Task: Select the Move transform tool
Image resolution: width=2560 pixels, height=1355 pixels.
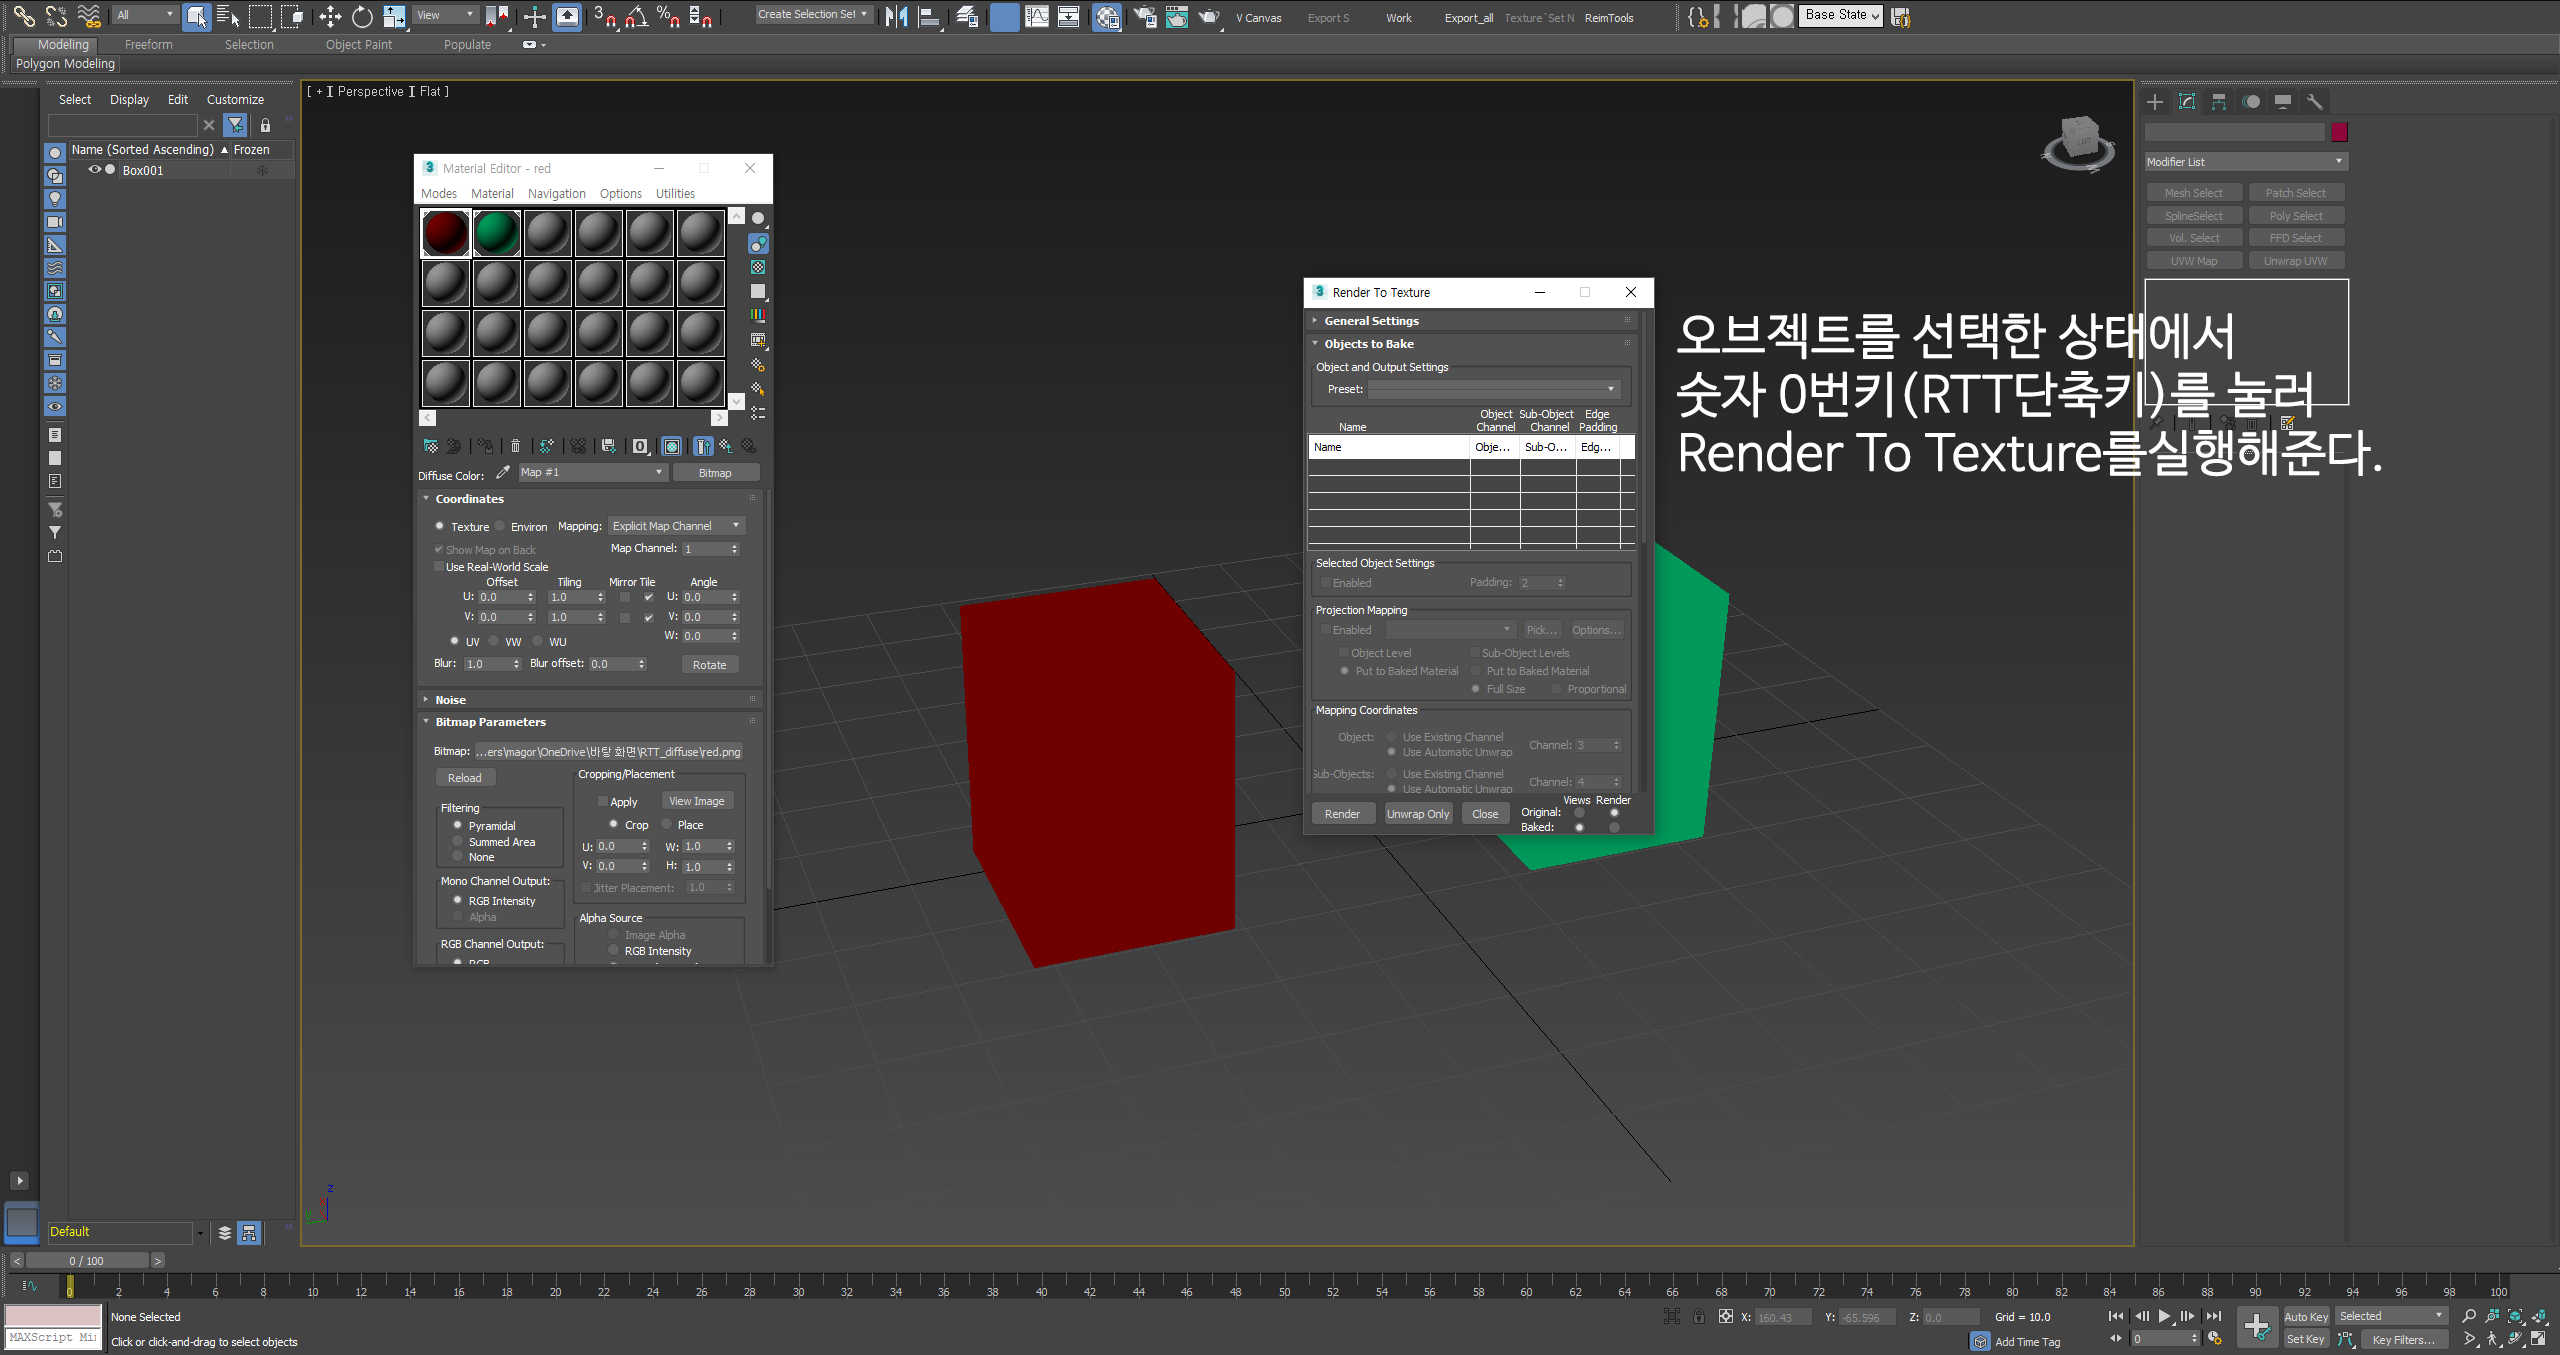Action: 329,16
